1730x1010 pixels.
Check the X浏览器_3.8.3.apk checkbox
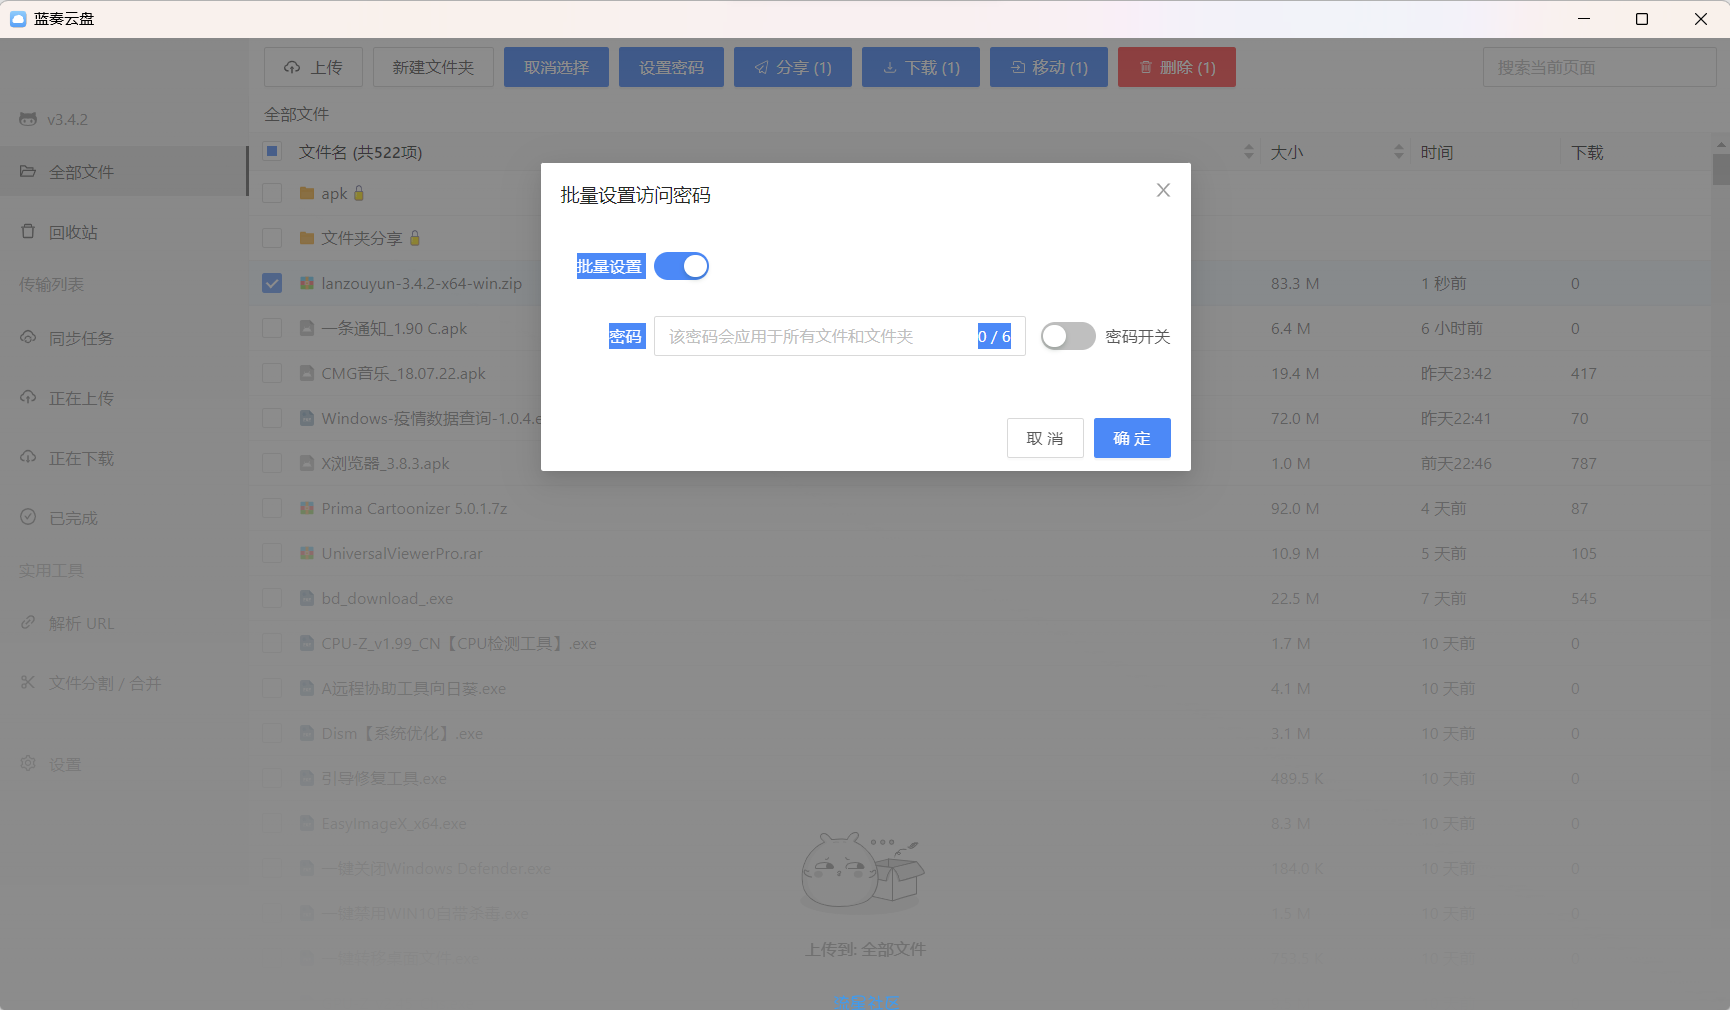[x=272, y=463]
